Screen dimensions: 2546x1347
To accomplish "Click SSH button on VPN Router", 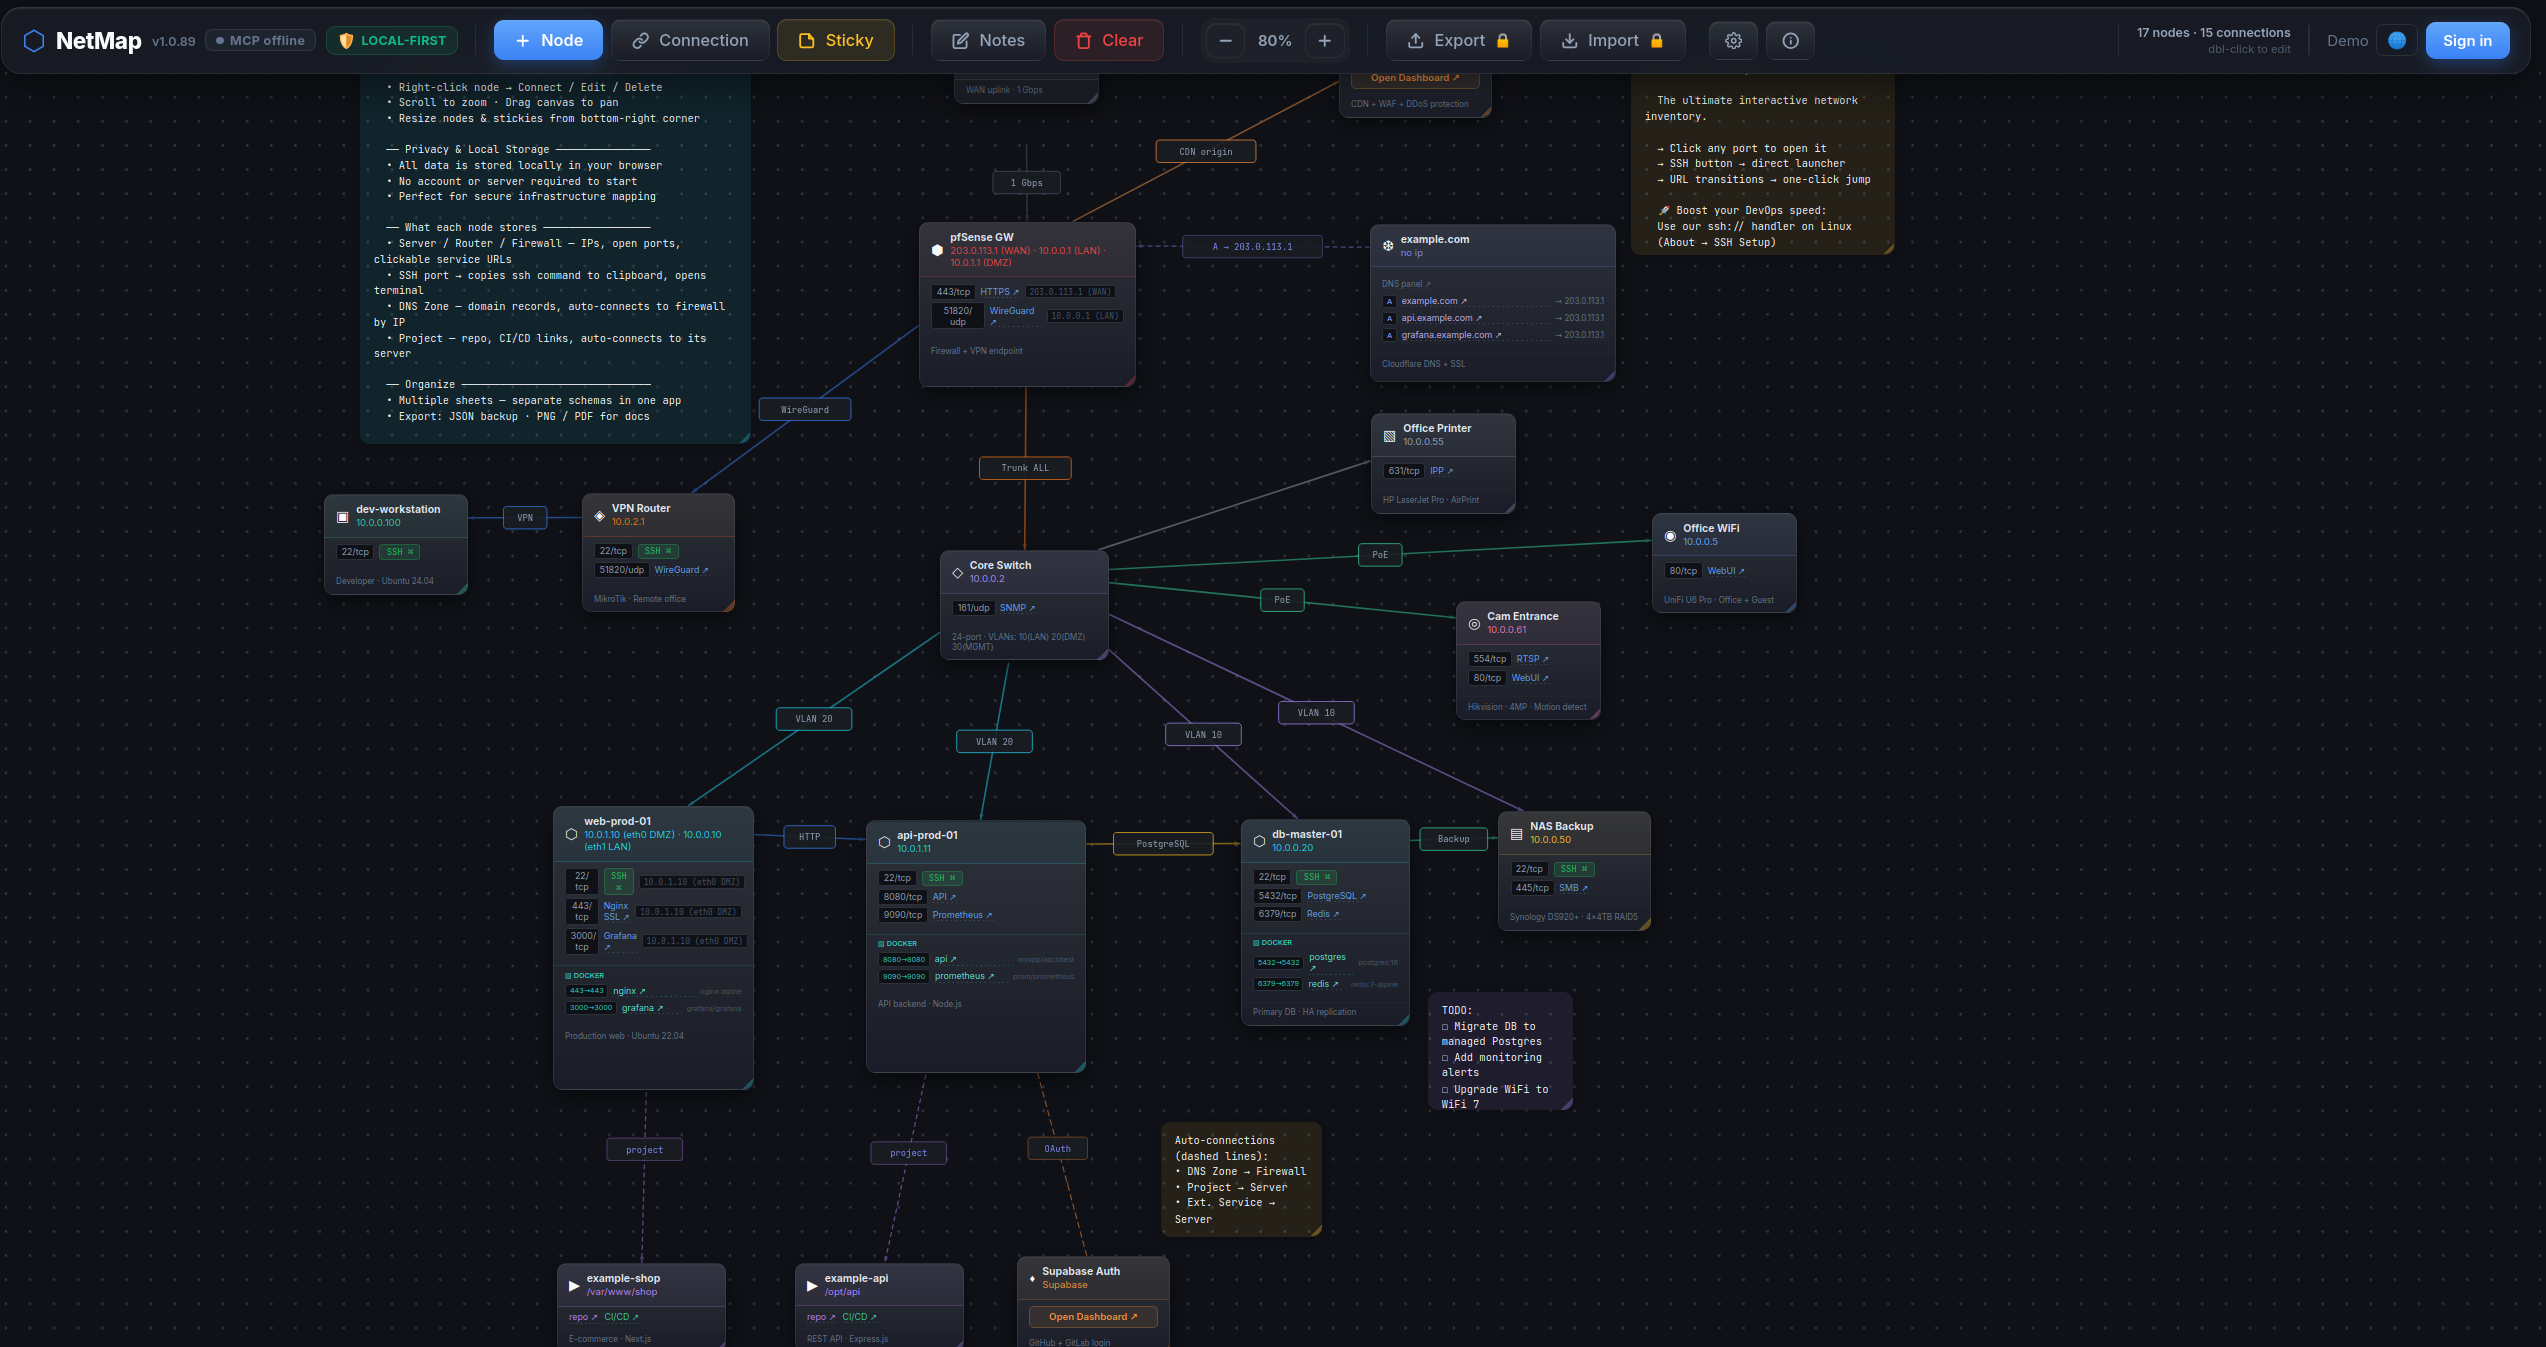I will tap(657, 551).
